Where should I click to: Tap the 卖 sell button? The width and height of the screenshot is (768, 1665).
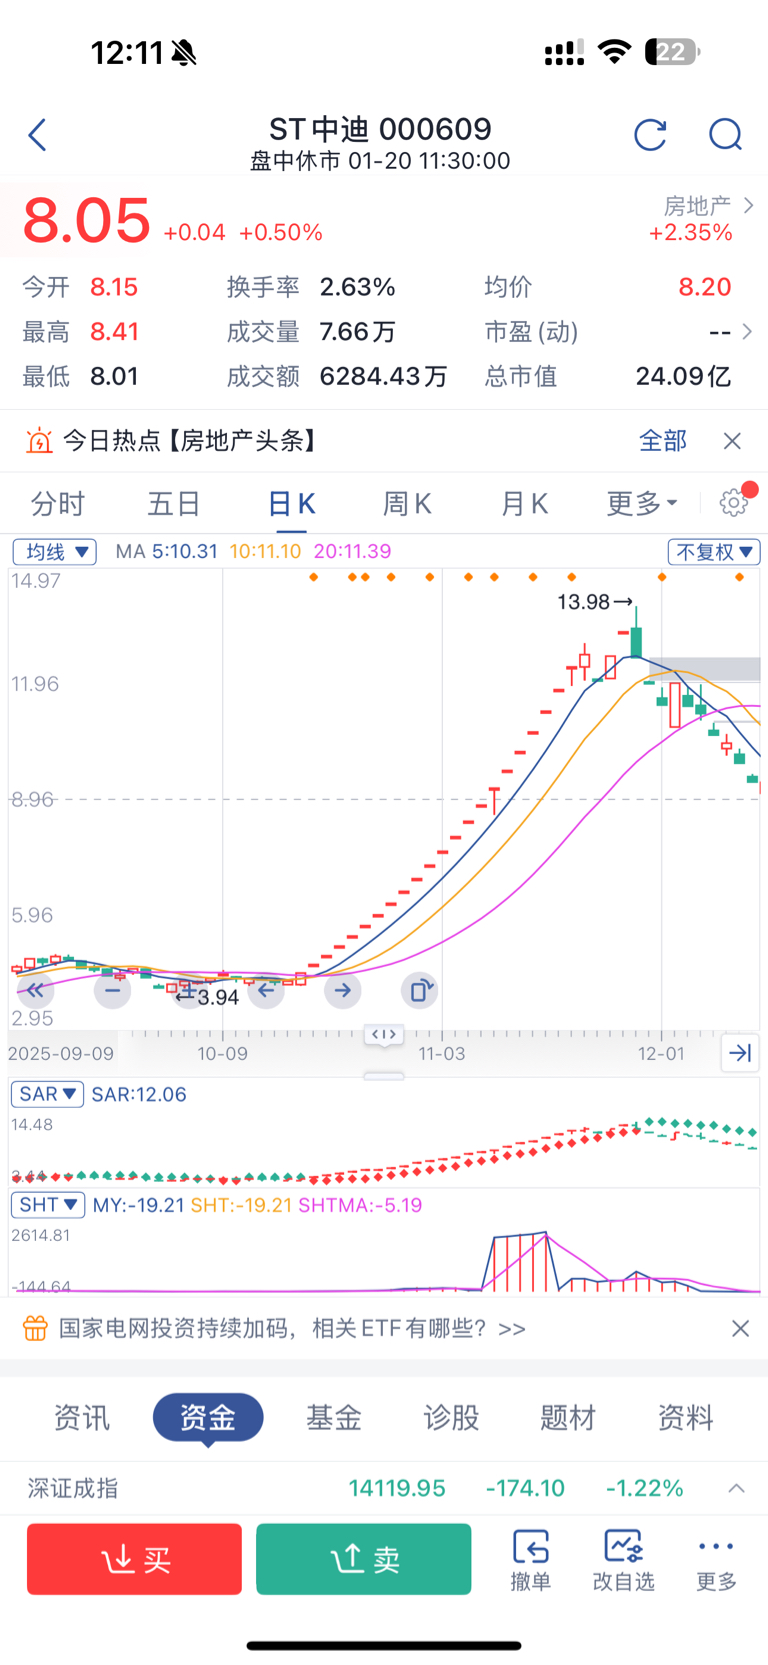[x=364, y=1559]
